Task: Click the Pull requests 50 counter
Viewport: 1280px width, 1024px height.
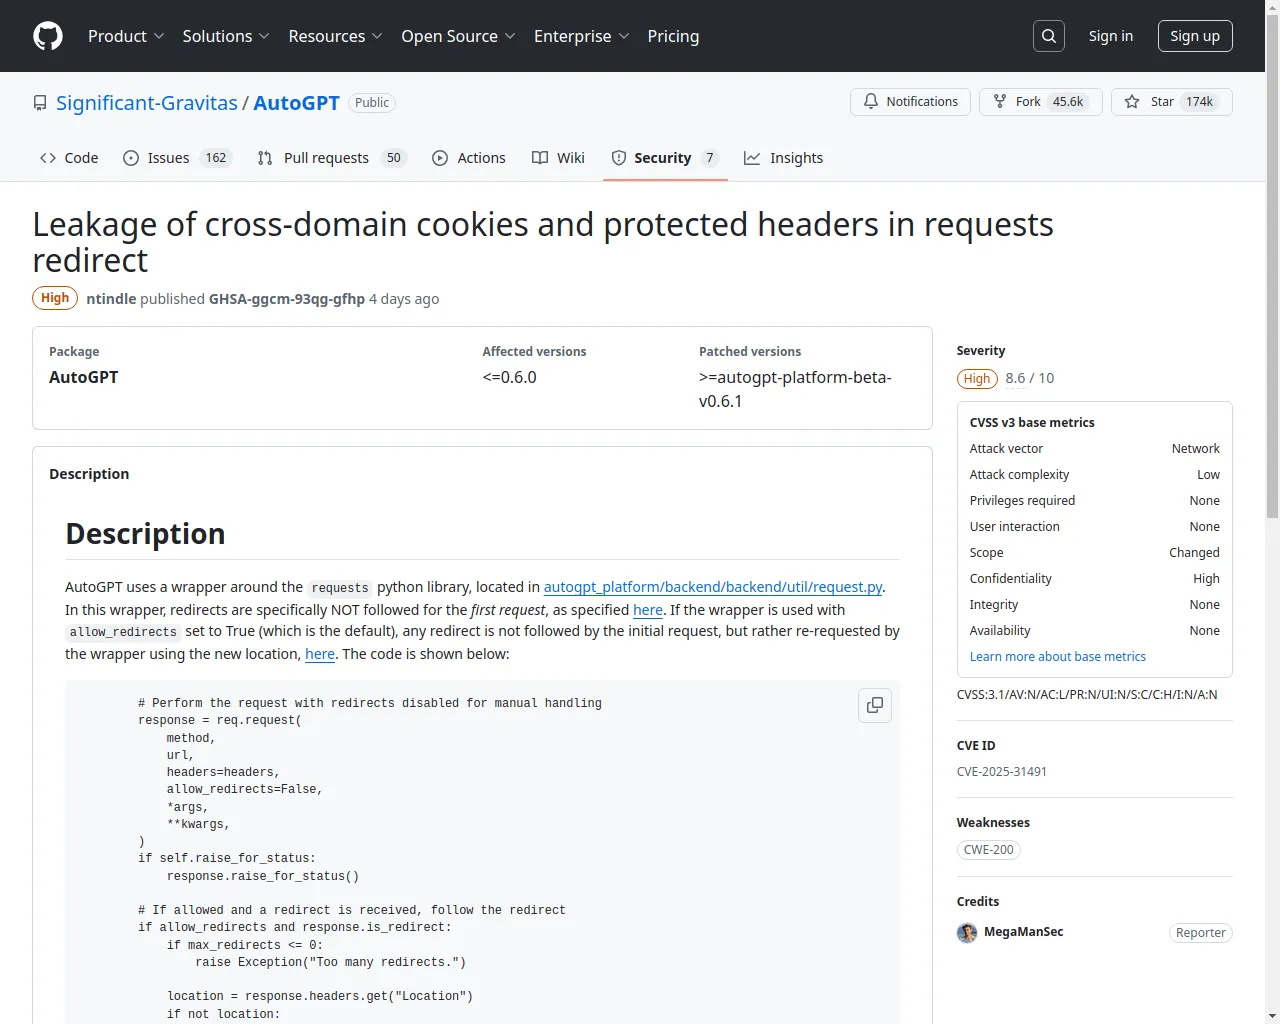Action: tap(394, 158)
